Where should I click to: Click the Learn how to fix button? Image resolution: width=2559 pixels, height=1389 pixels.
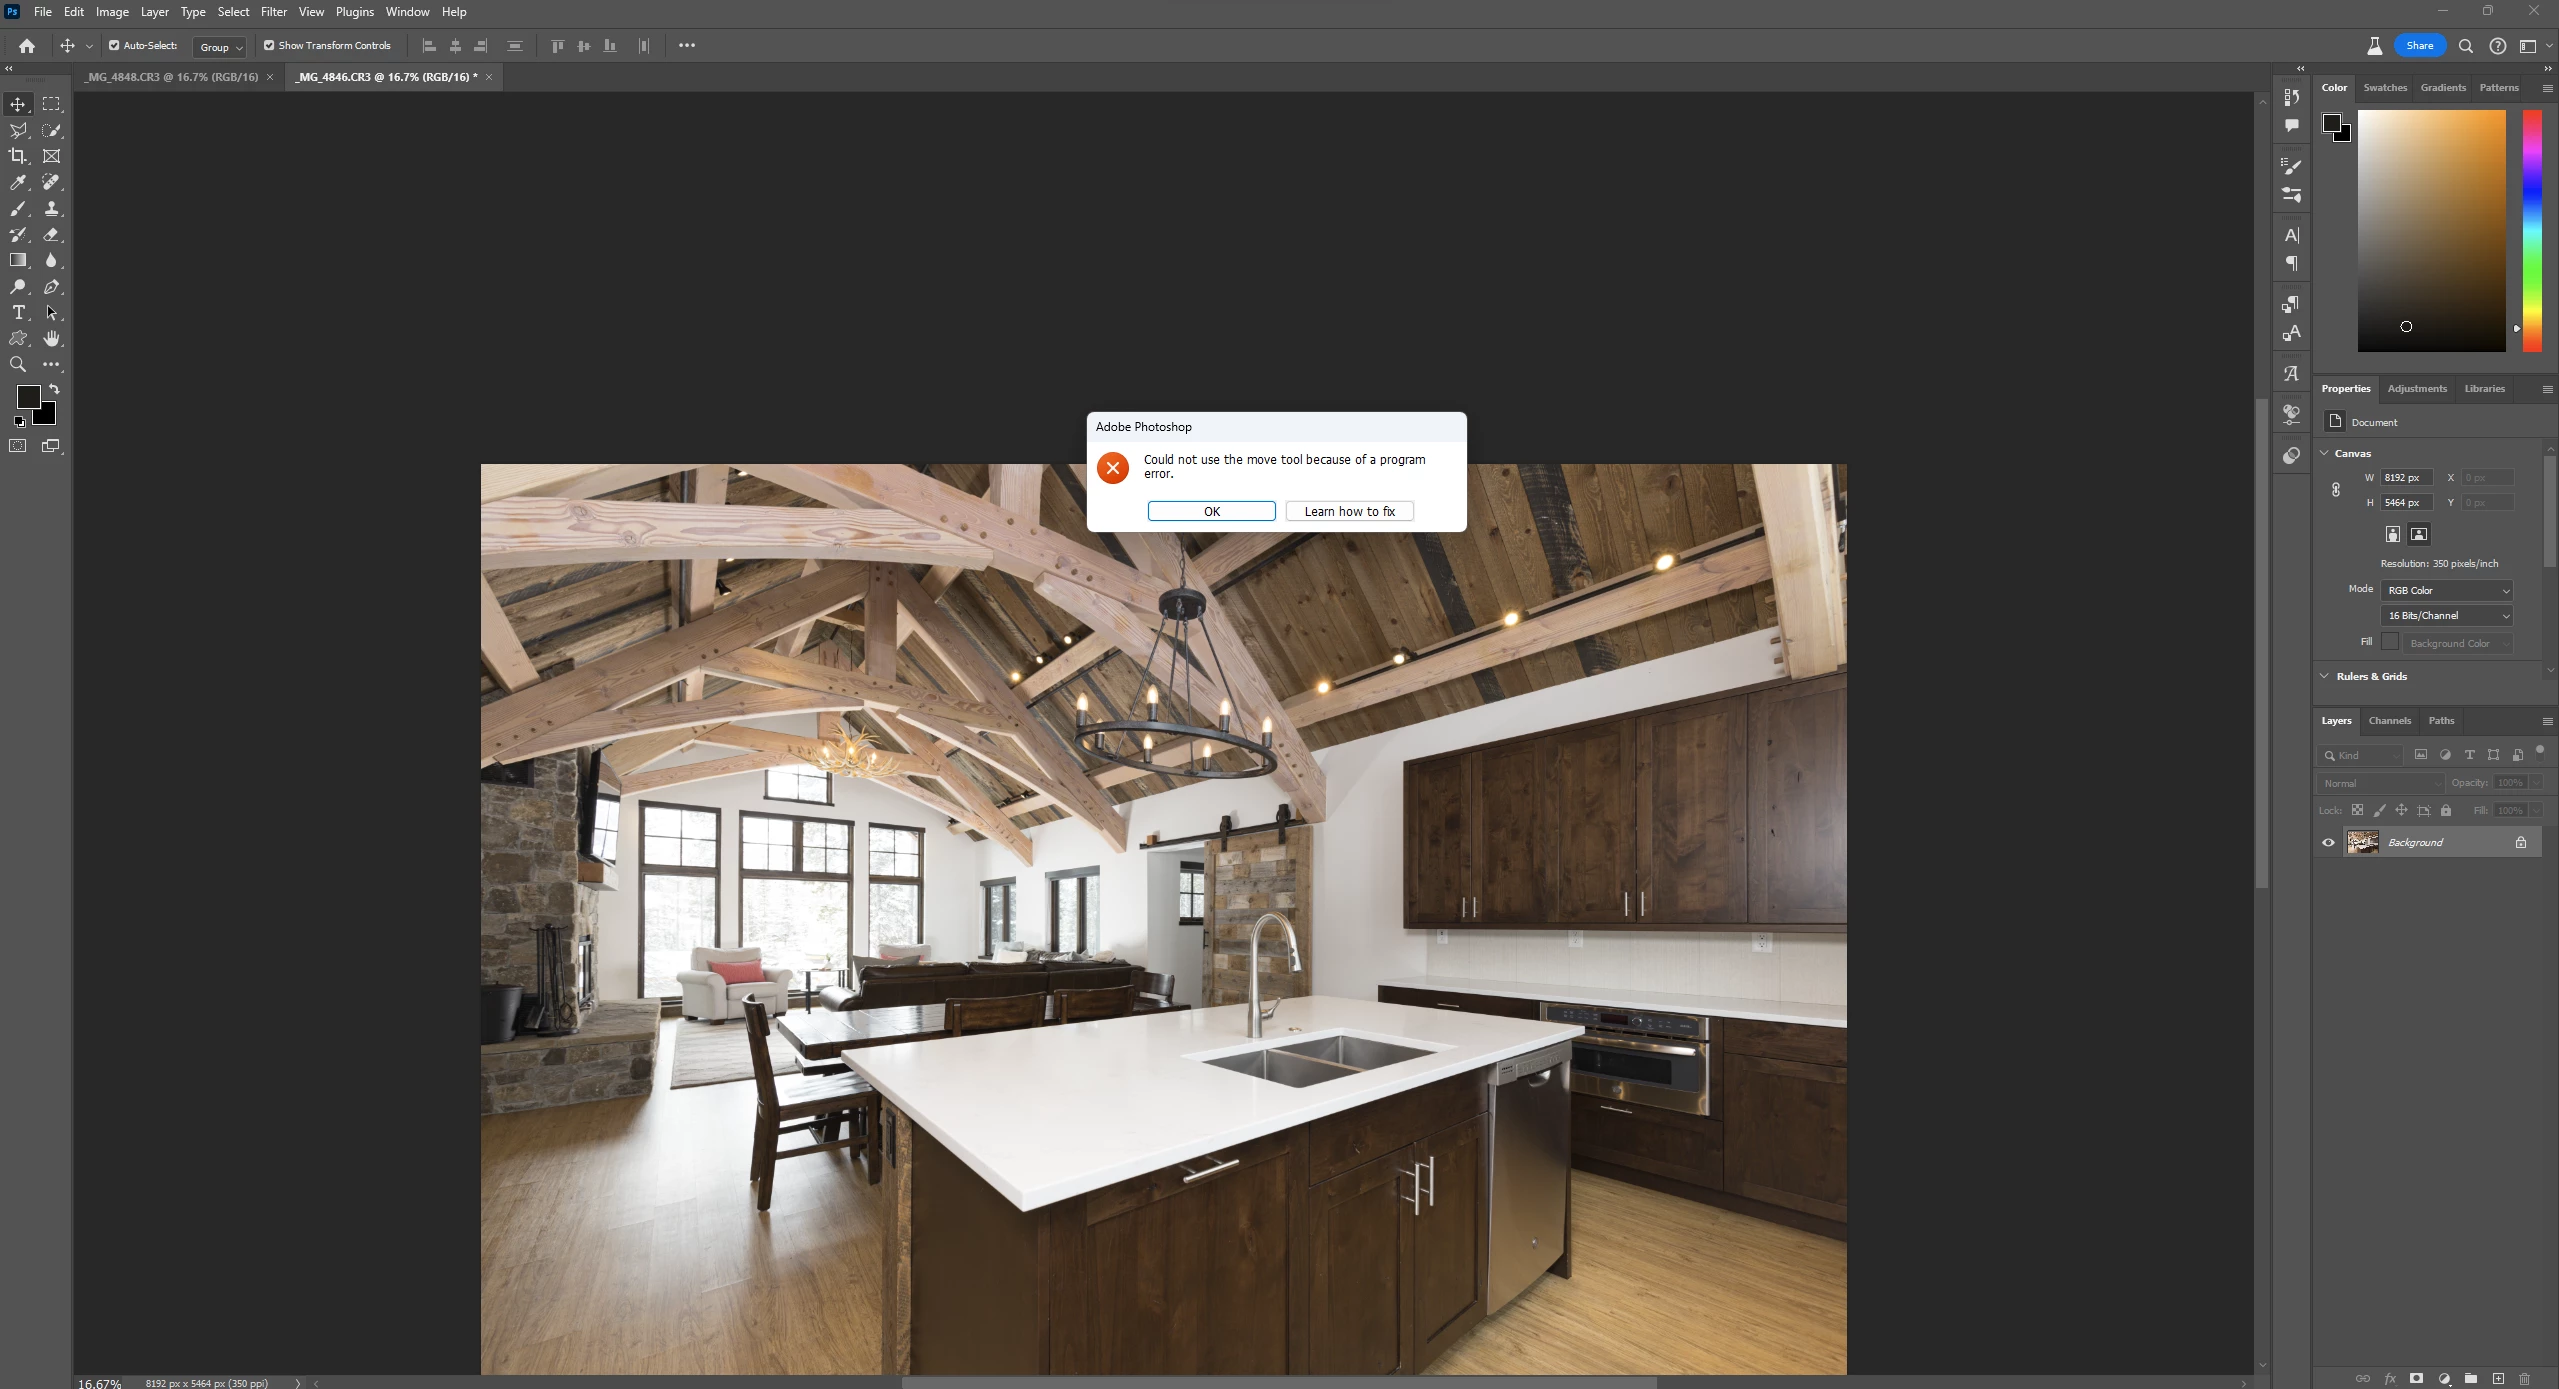pyautogui.click(x=1349, y=512)
